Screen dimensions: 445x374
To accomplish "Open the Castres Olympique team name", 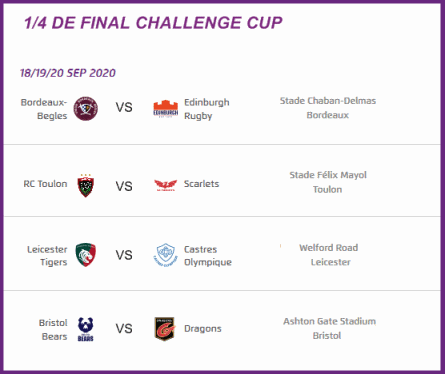I will click(208, 256).
